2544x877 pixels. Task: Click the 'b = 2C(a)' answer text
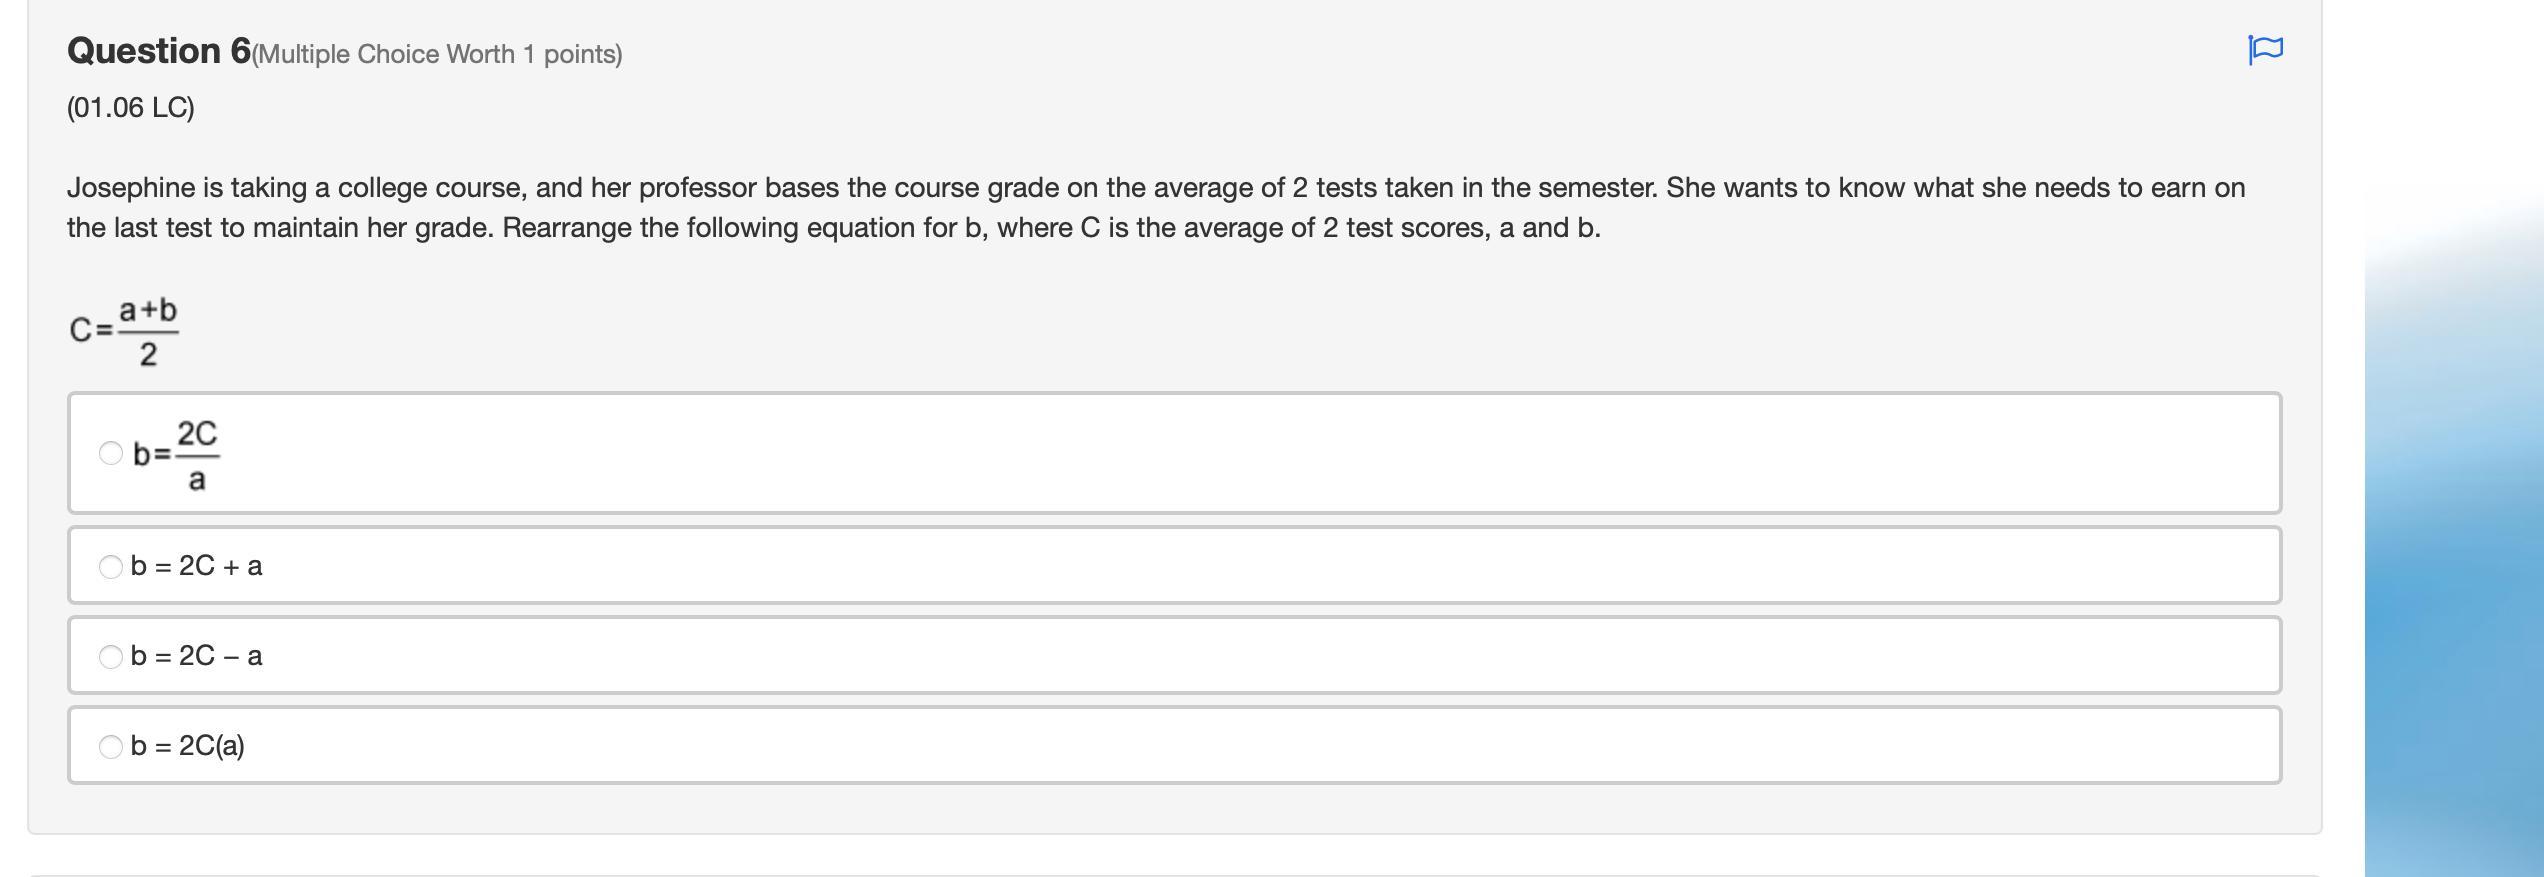[x=188, y=746]
